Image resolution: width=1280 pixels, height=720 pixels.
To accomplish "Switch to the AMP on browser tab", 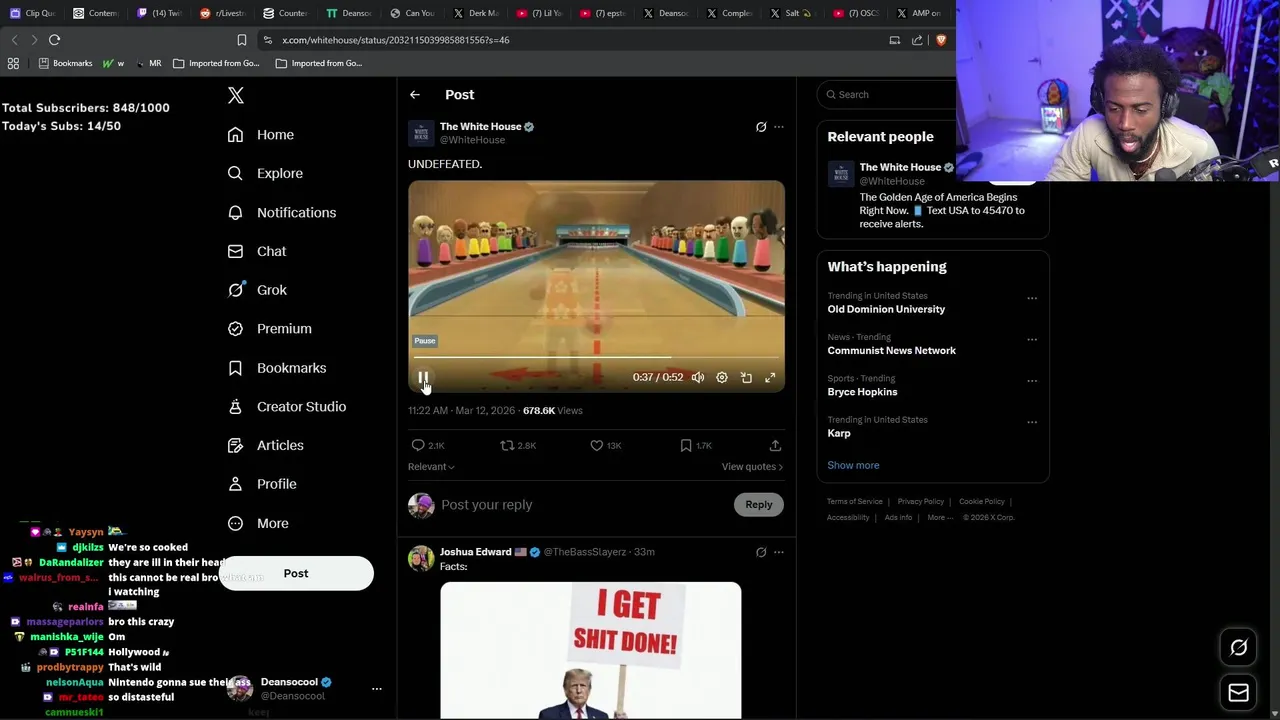I will (x=918, y=13).
